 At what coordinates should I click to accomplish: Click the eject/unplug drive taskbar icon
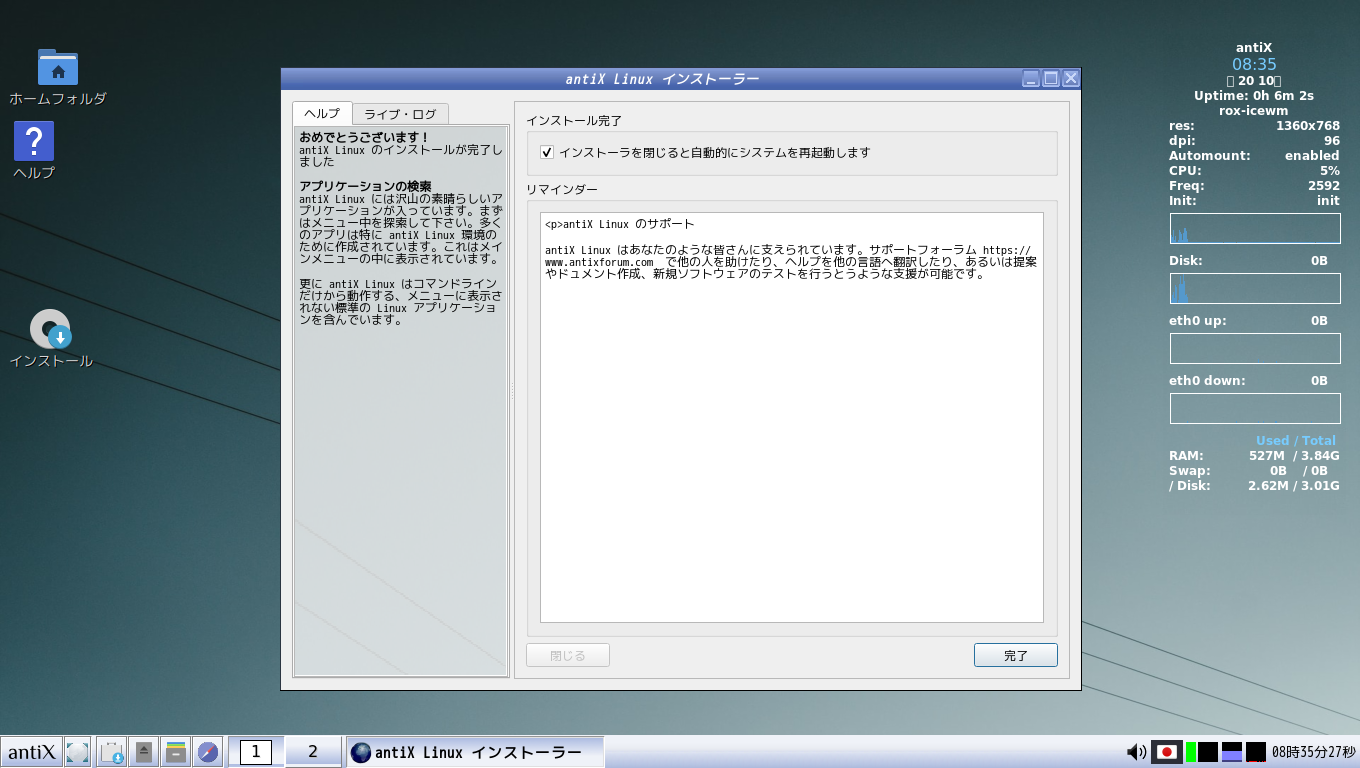(x=144, y=752)
